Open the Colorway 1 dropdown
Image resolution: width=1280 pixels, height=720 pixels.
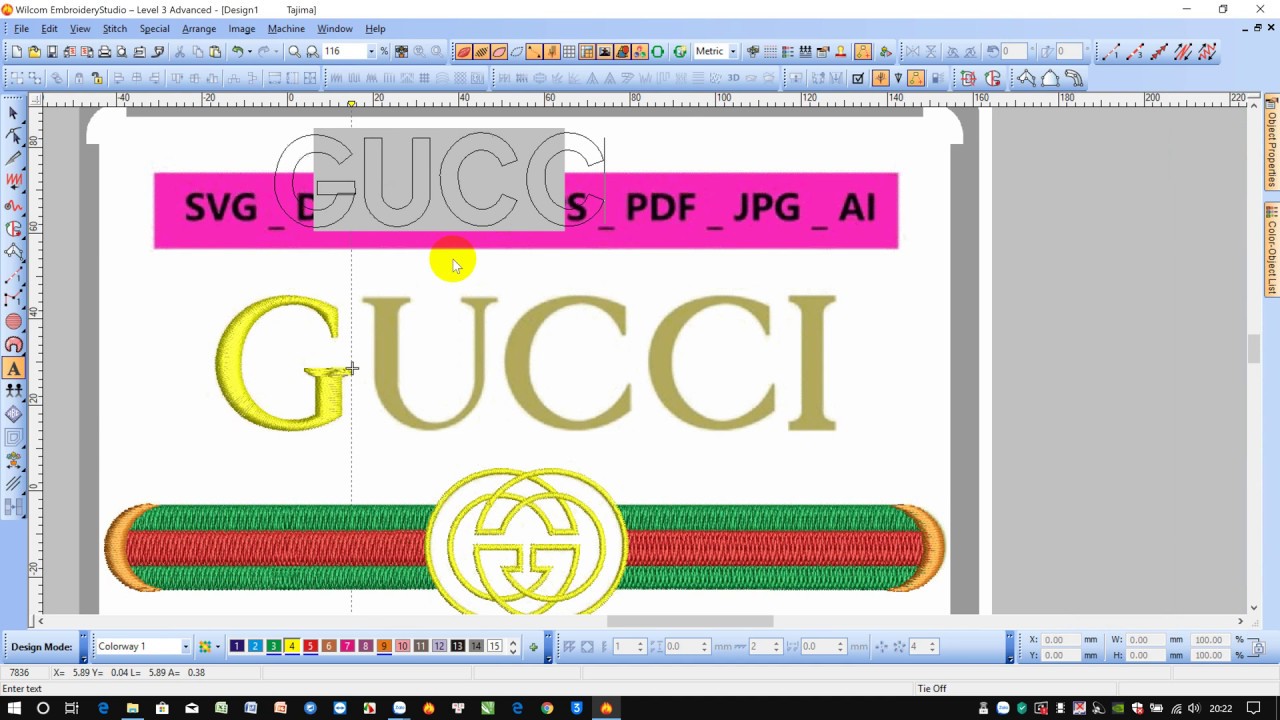(x=185, y=647)
